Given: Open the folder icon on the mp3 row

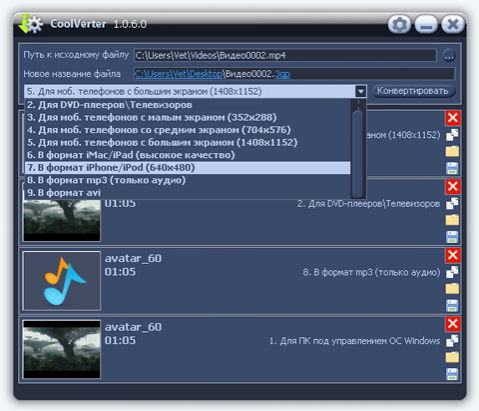Looking at the screenshot, I should pos(452,289).
